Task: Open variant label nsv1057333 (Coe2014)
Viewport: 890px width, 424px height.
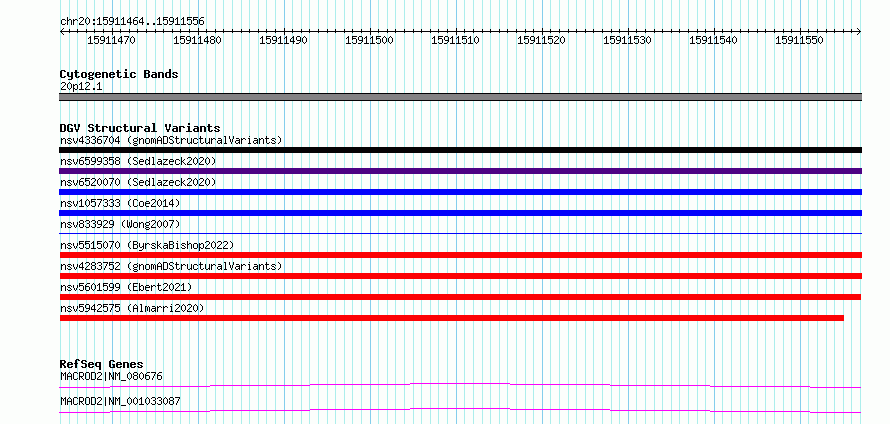Action: 120,203
